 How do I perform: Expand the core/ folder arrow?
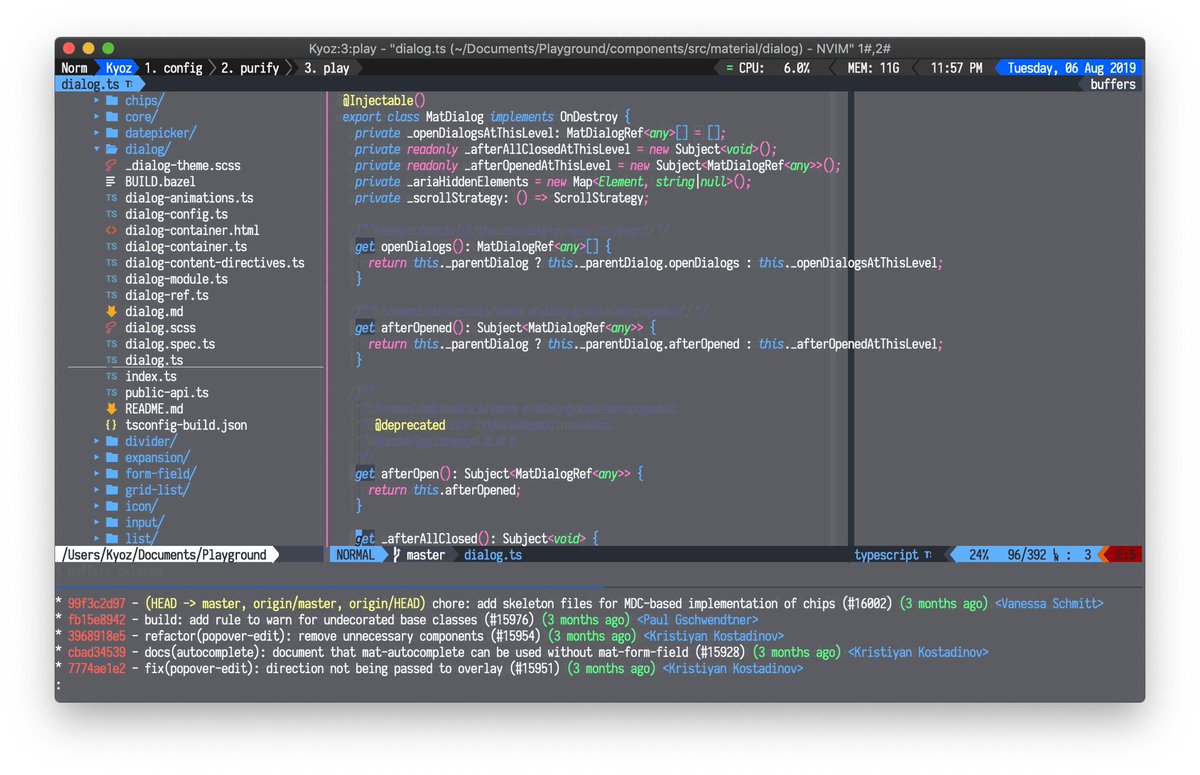pyautogui.click(x=97, y=117)
